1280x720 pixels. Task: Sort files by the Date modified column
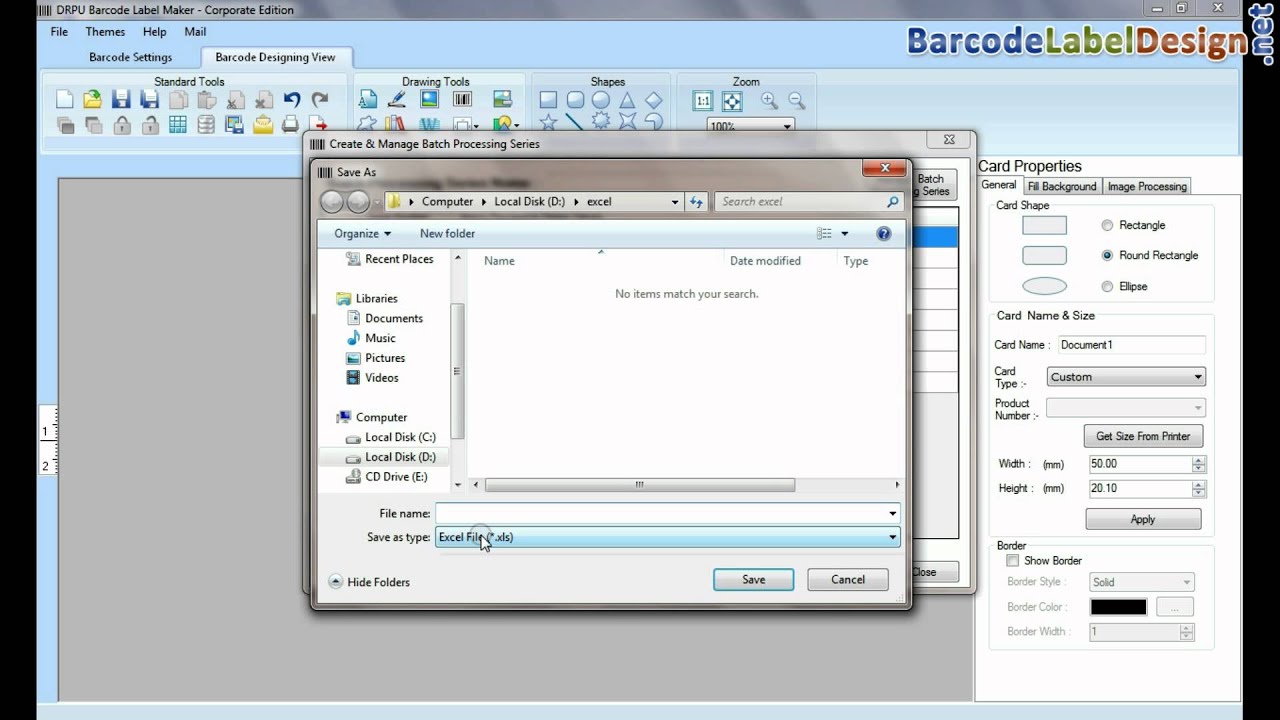[765, 261]
